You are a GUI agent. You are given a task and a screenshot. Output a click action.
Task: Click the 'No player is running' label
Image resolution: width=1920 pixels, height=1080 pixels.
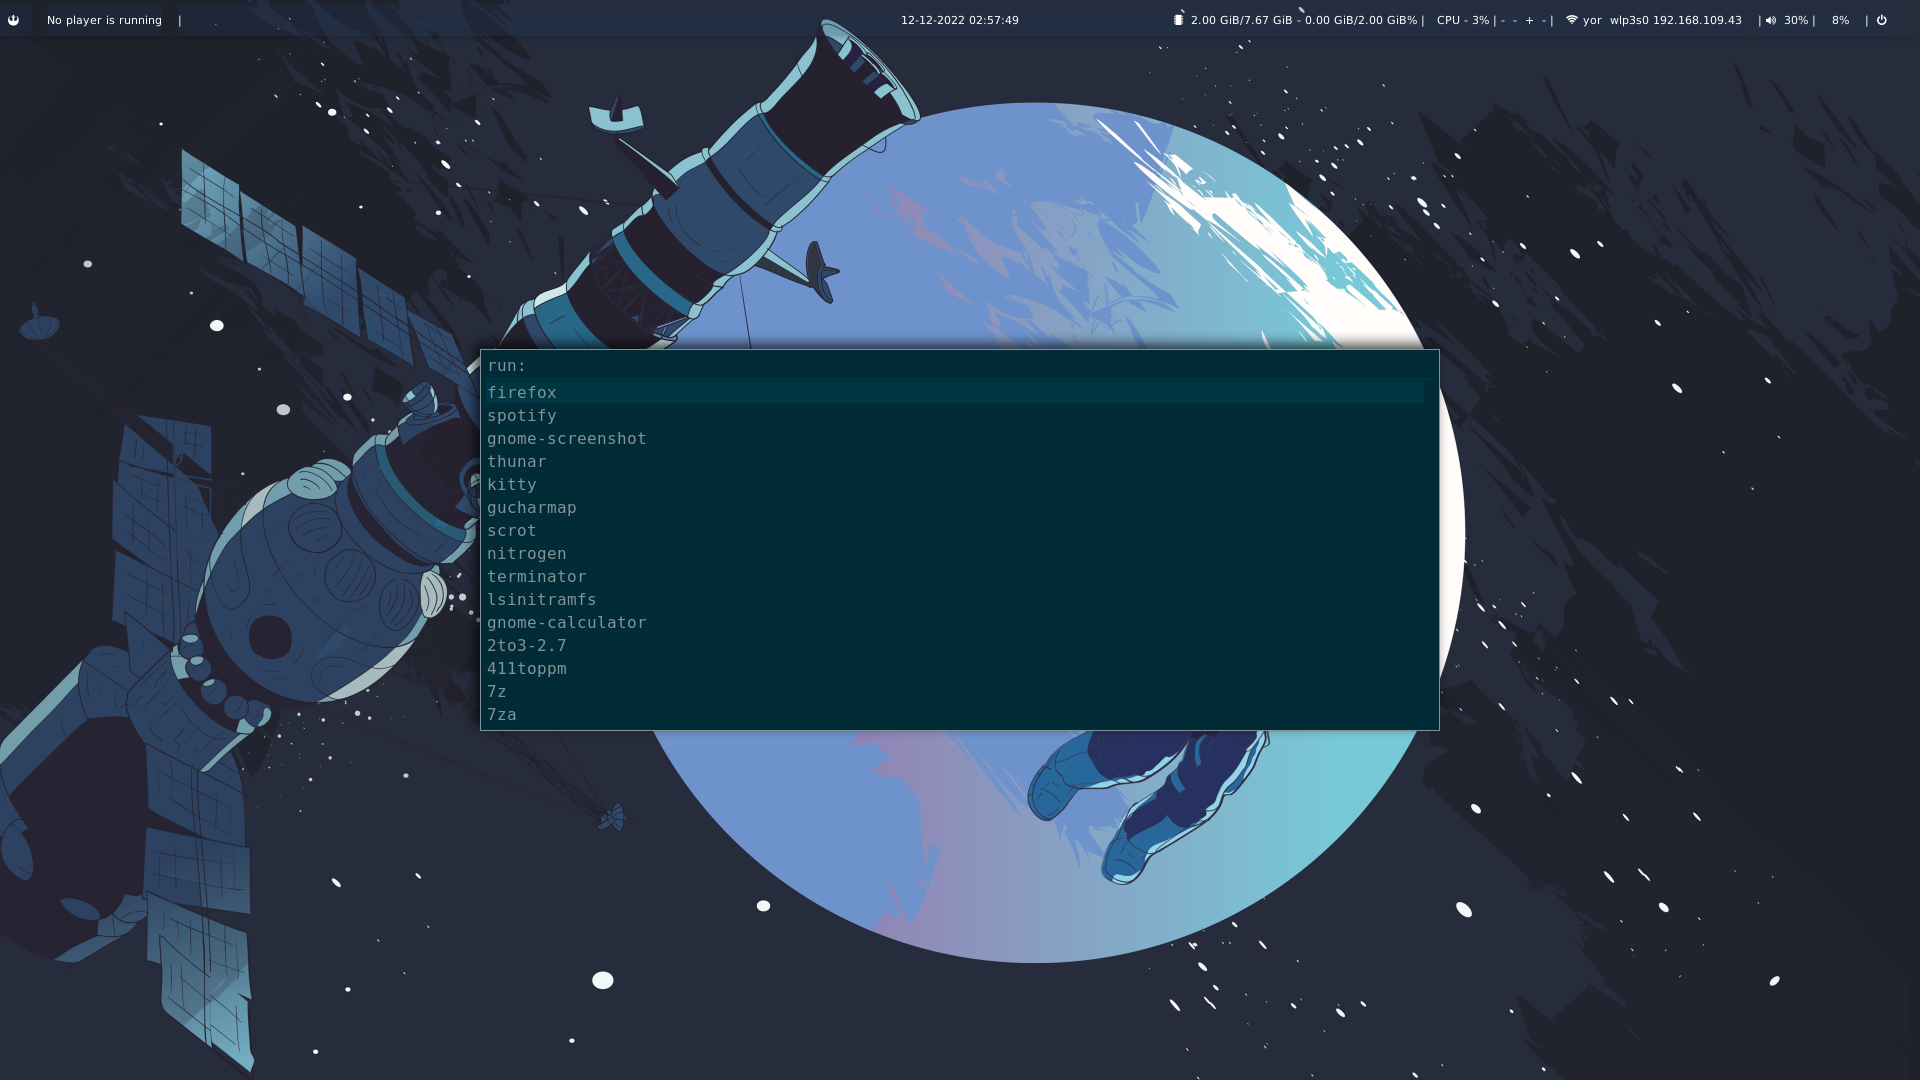104,20
